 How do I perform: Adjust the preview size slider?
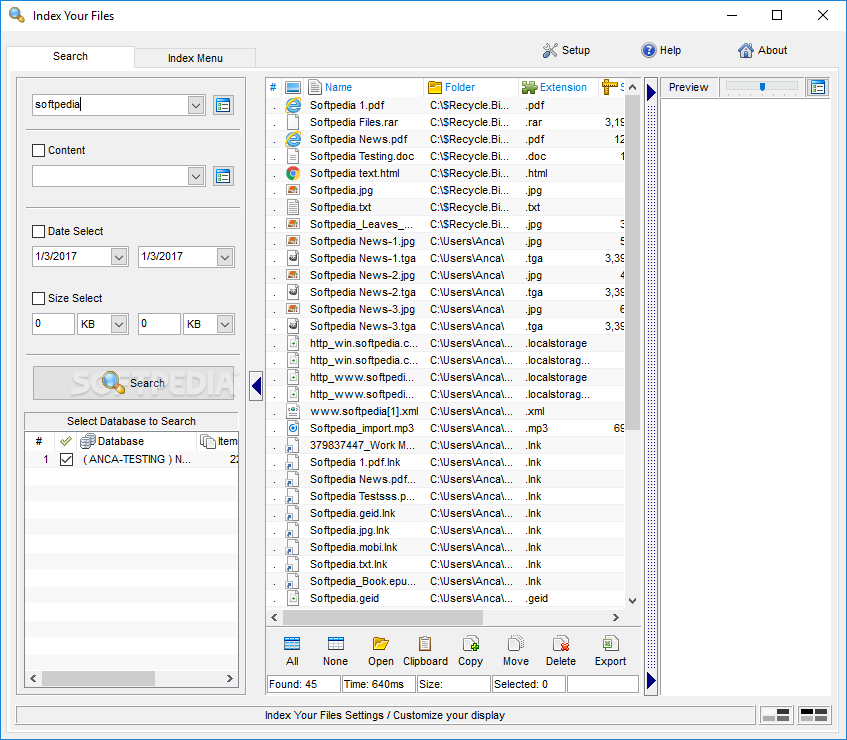[762, 86]
